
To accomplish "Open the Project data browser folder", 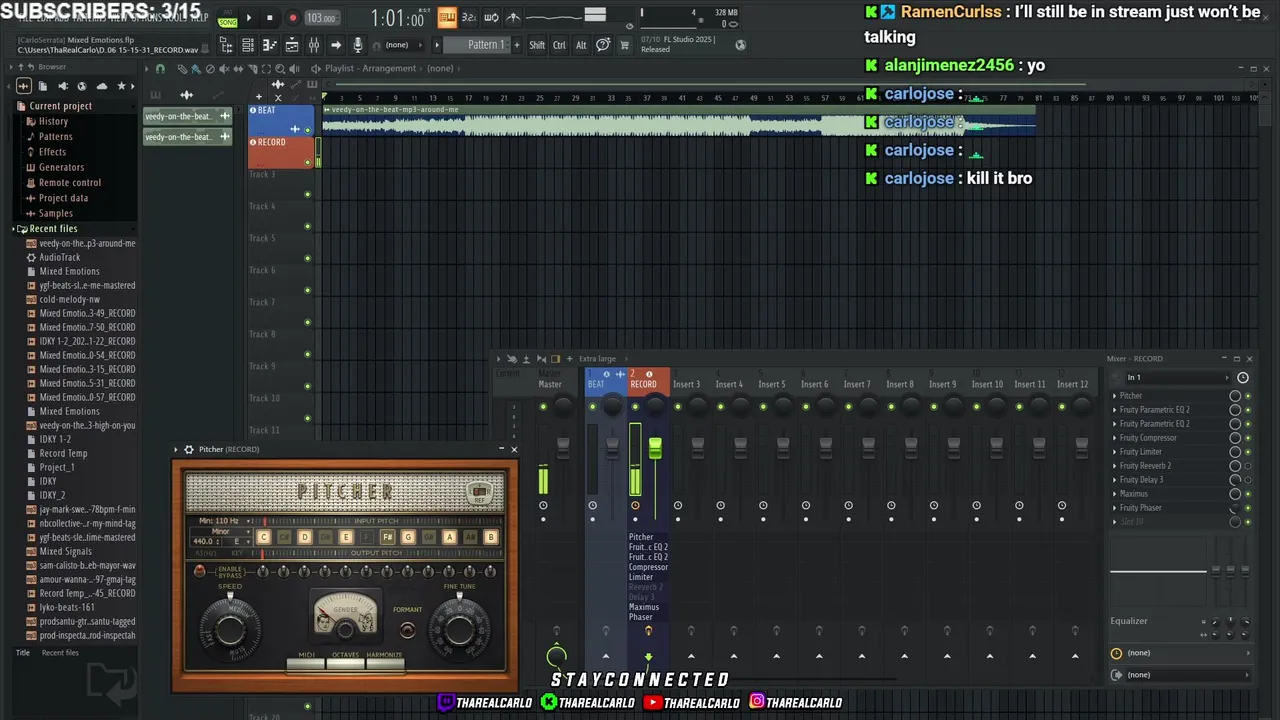I will 63,198.
